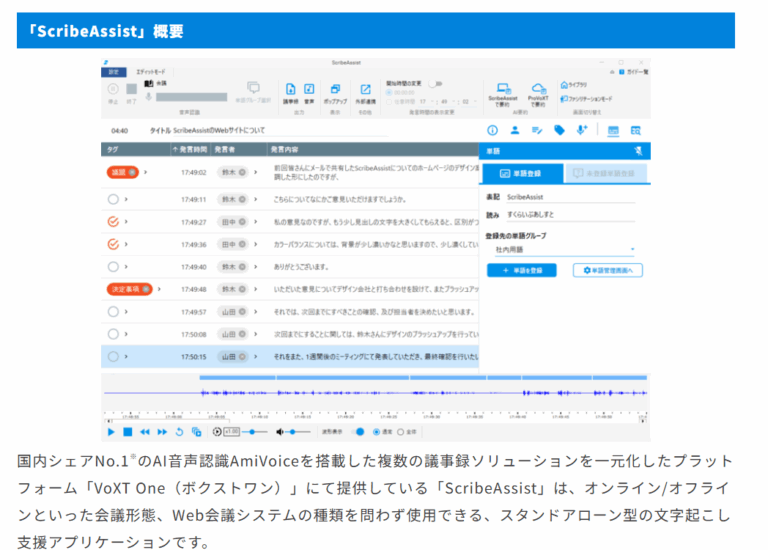Play the audio with the play button
The width and height of the screenshot is (768, 550).
[x=111, y=432]
